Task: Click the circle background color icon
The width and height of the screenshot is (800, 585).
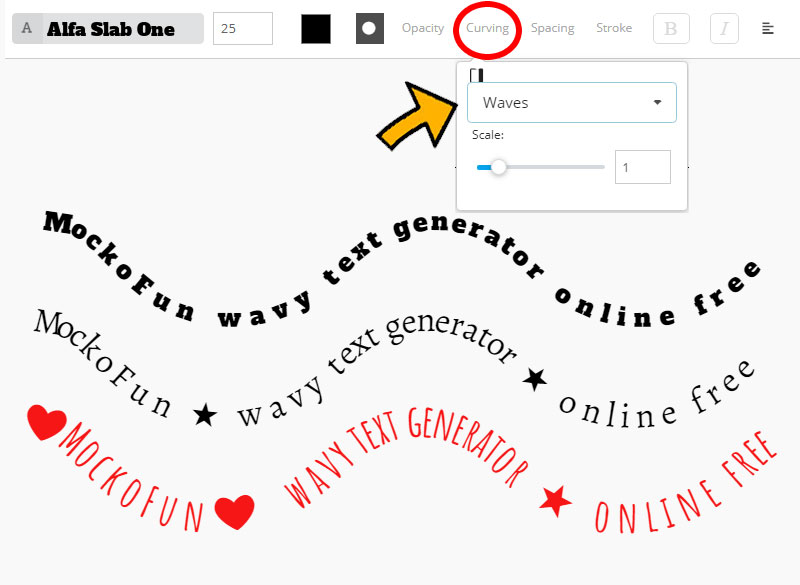Action: [369, 29]
